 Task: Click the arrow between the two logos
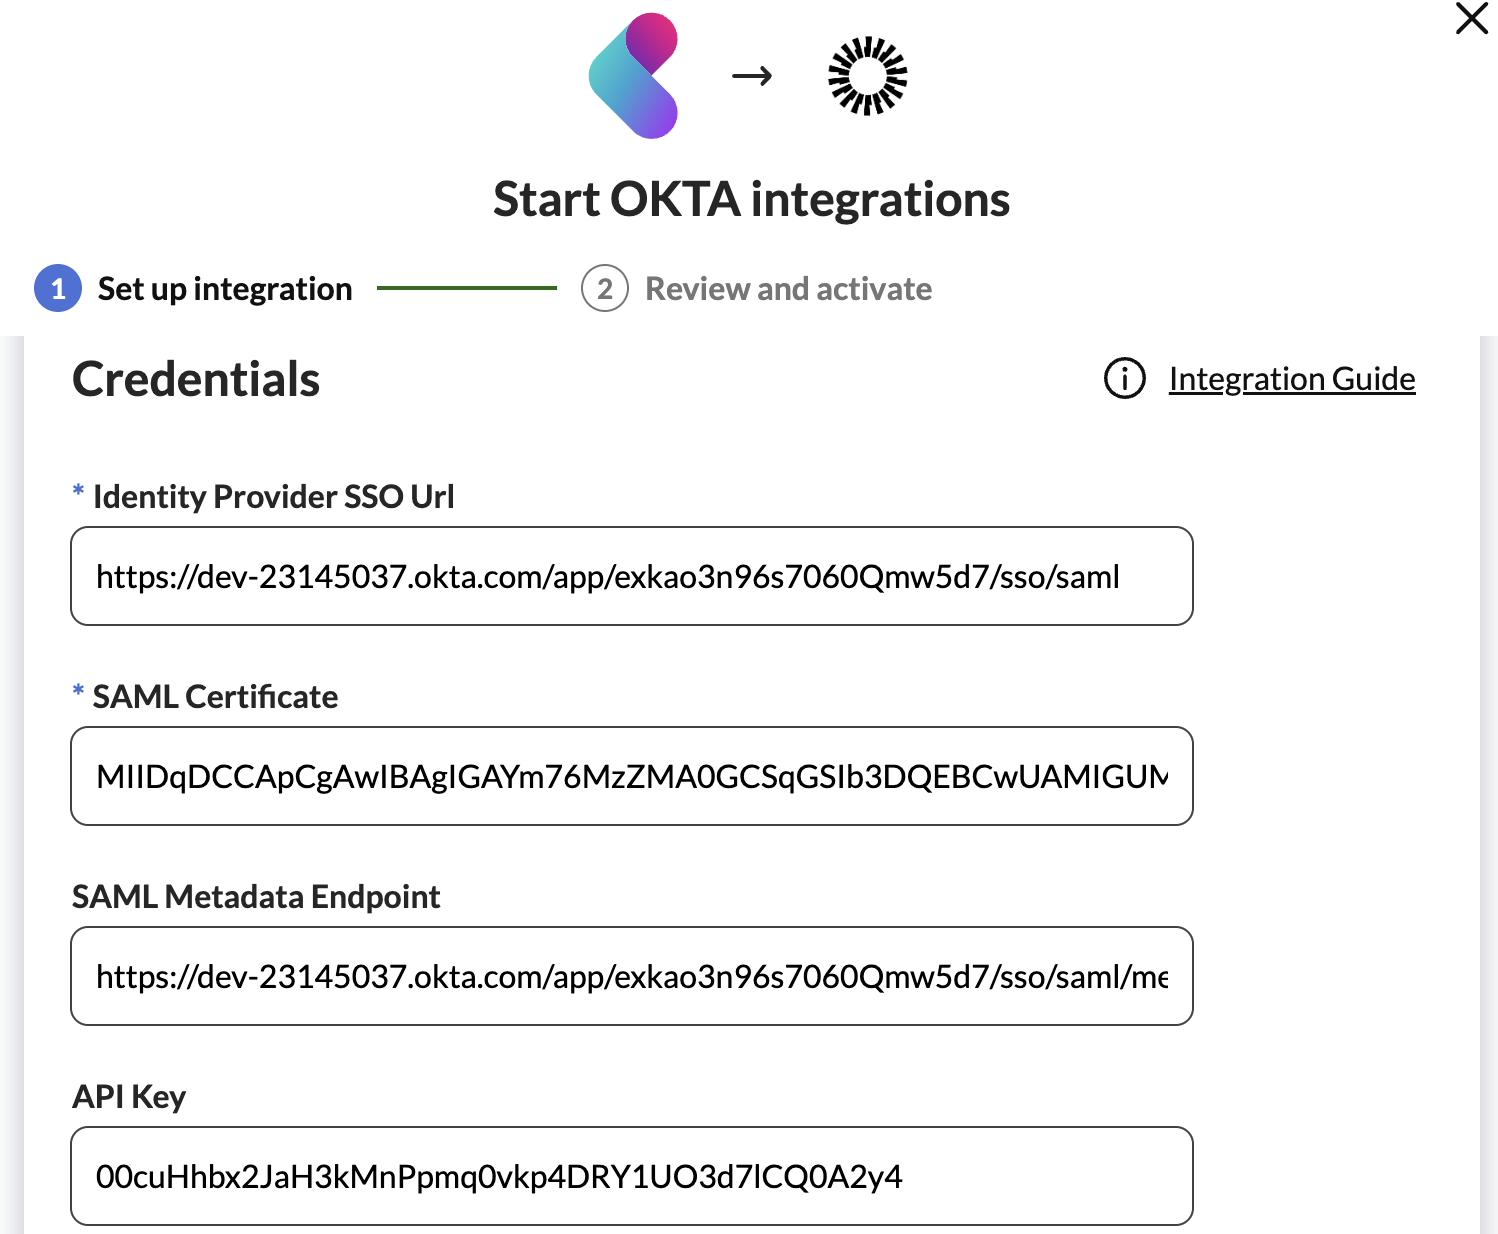pyautogui.click(x=752, y=76)
